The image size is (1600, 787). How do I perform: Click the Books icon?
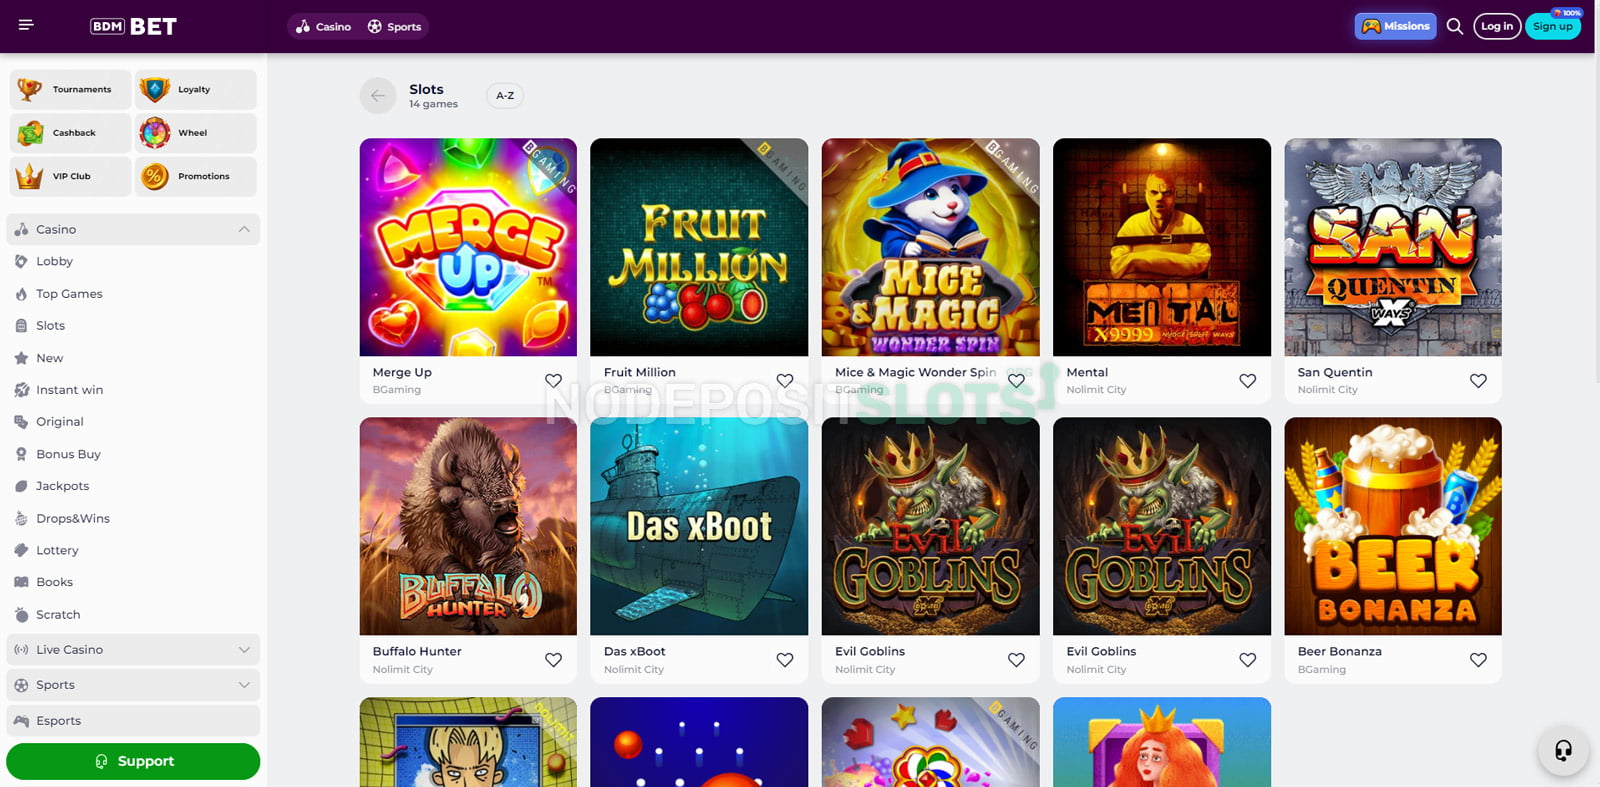21,582
